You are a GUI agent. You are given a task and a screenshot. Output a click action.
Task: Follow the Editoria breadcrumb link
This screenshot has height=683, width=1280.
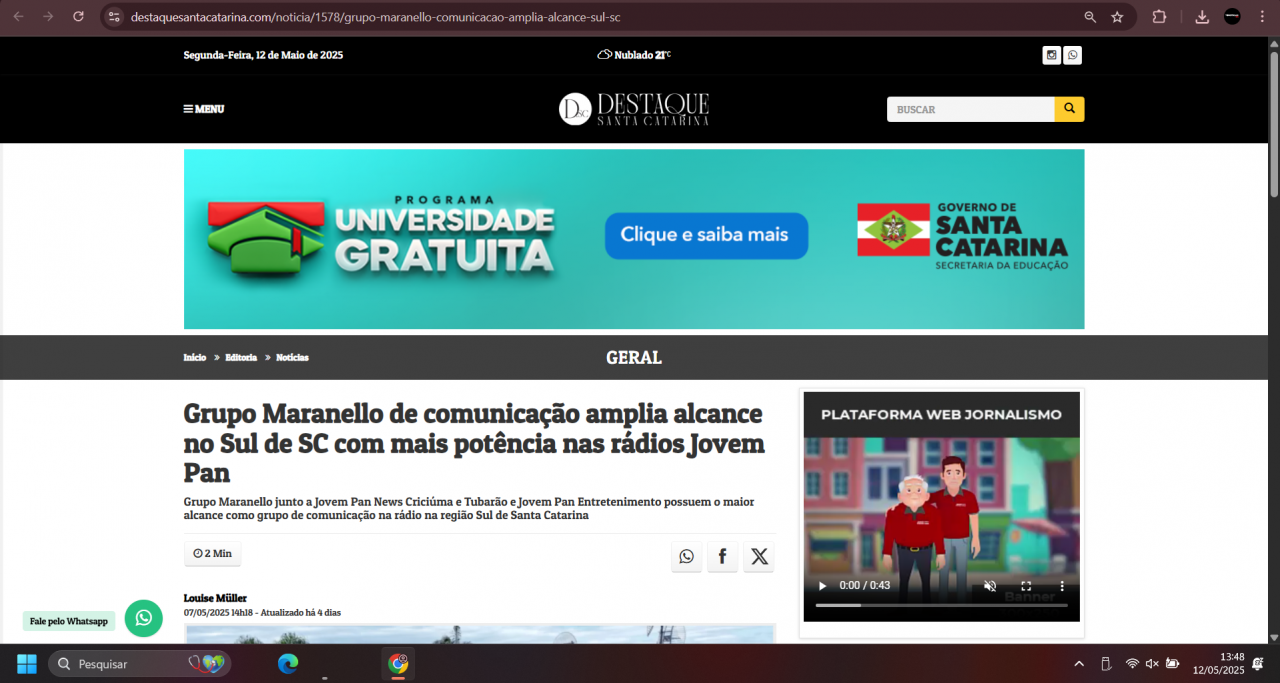[241, 358]
